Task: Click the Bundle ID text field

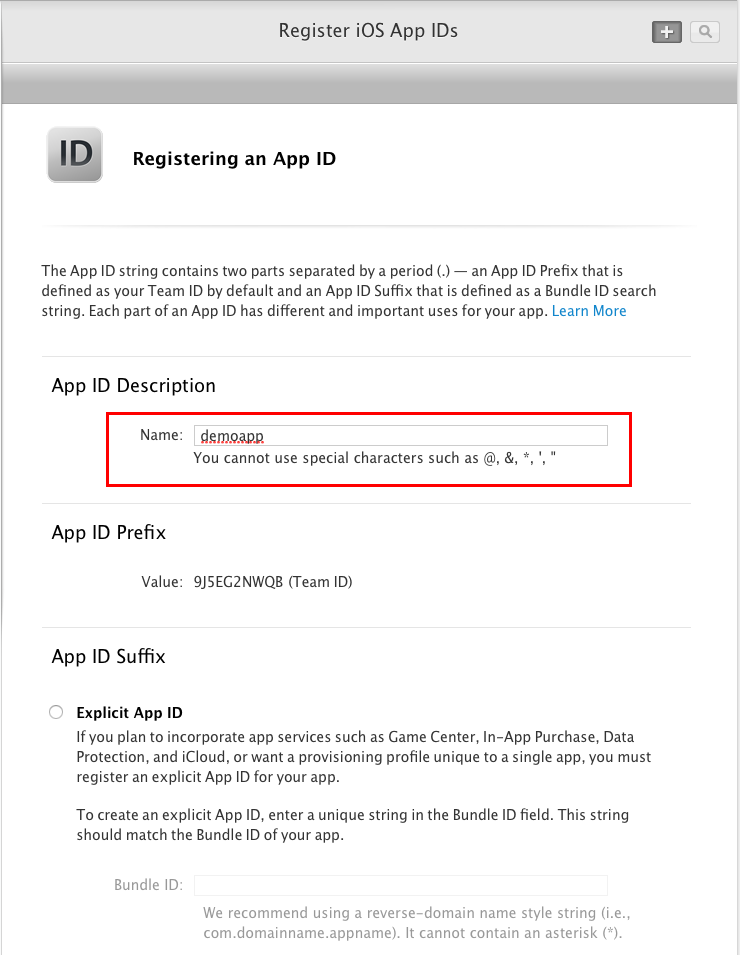Action: (x=401, y=885)
